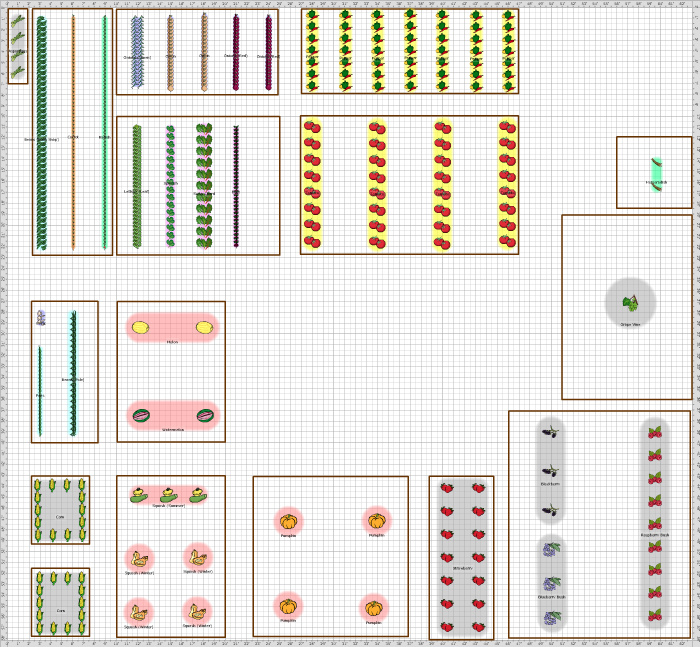Select the rightmost summer squash icon
Screen dimensions: 700x647
coord(198,495)
